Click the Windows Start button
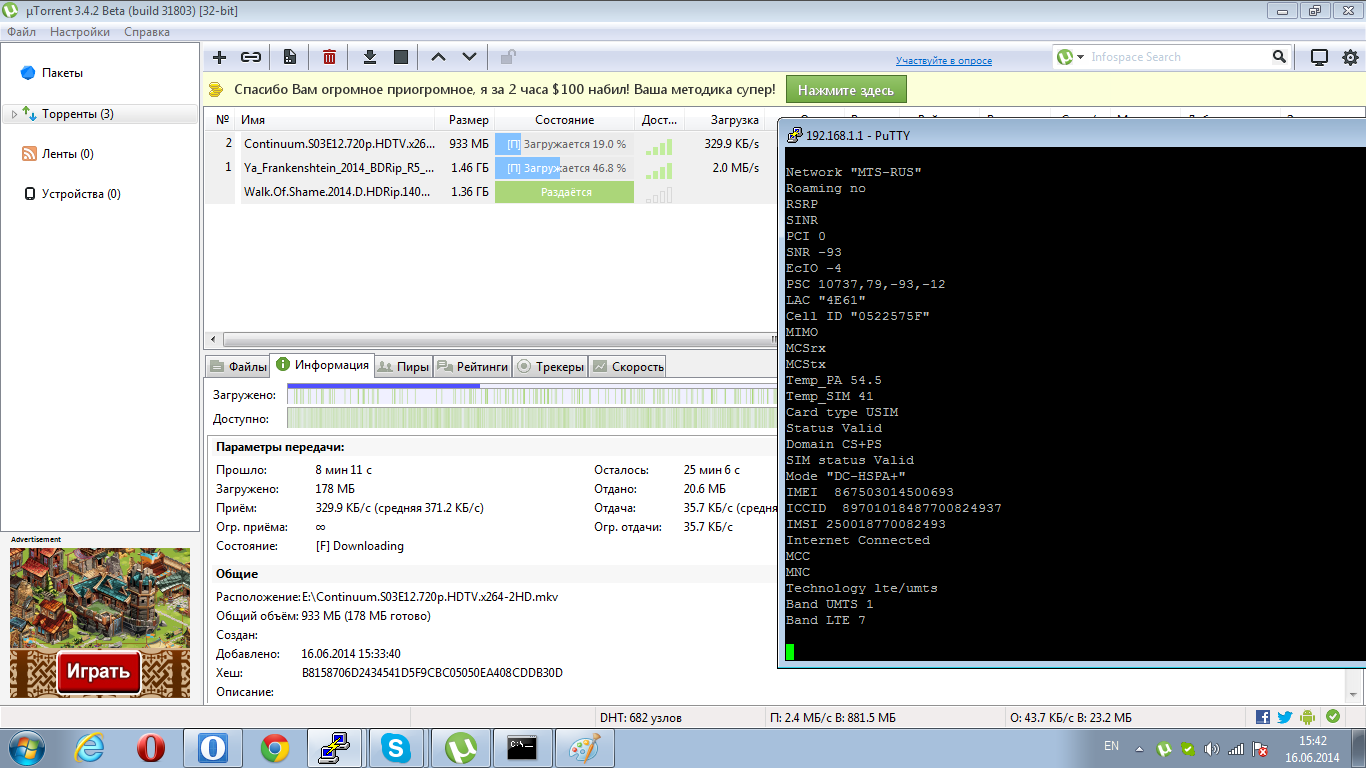1366x768 pixels. 26,748
